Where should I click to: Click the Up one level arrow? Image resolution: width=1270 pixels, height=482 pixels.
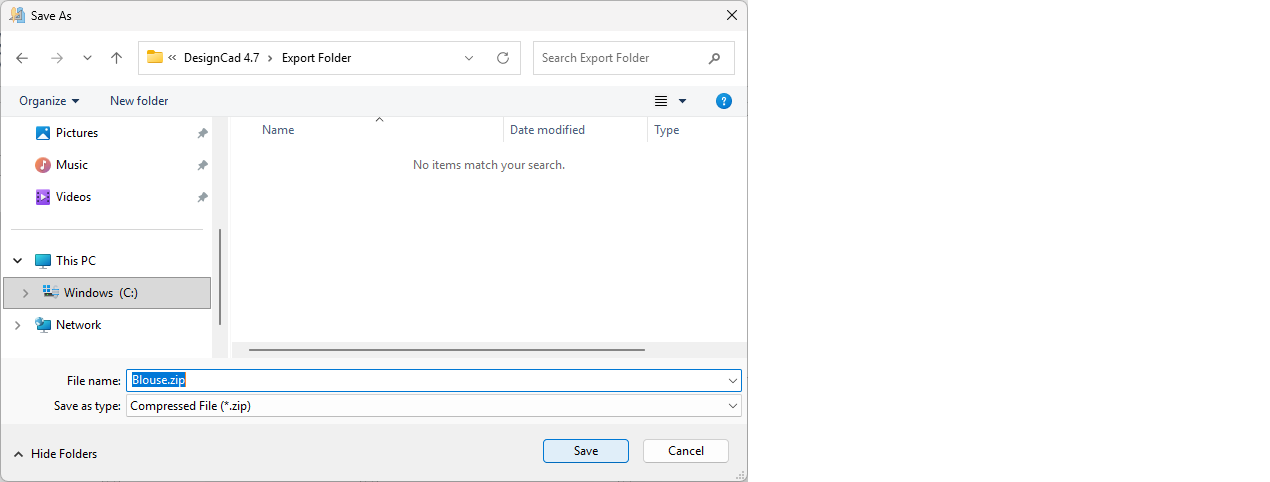(116, 58)
